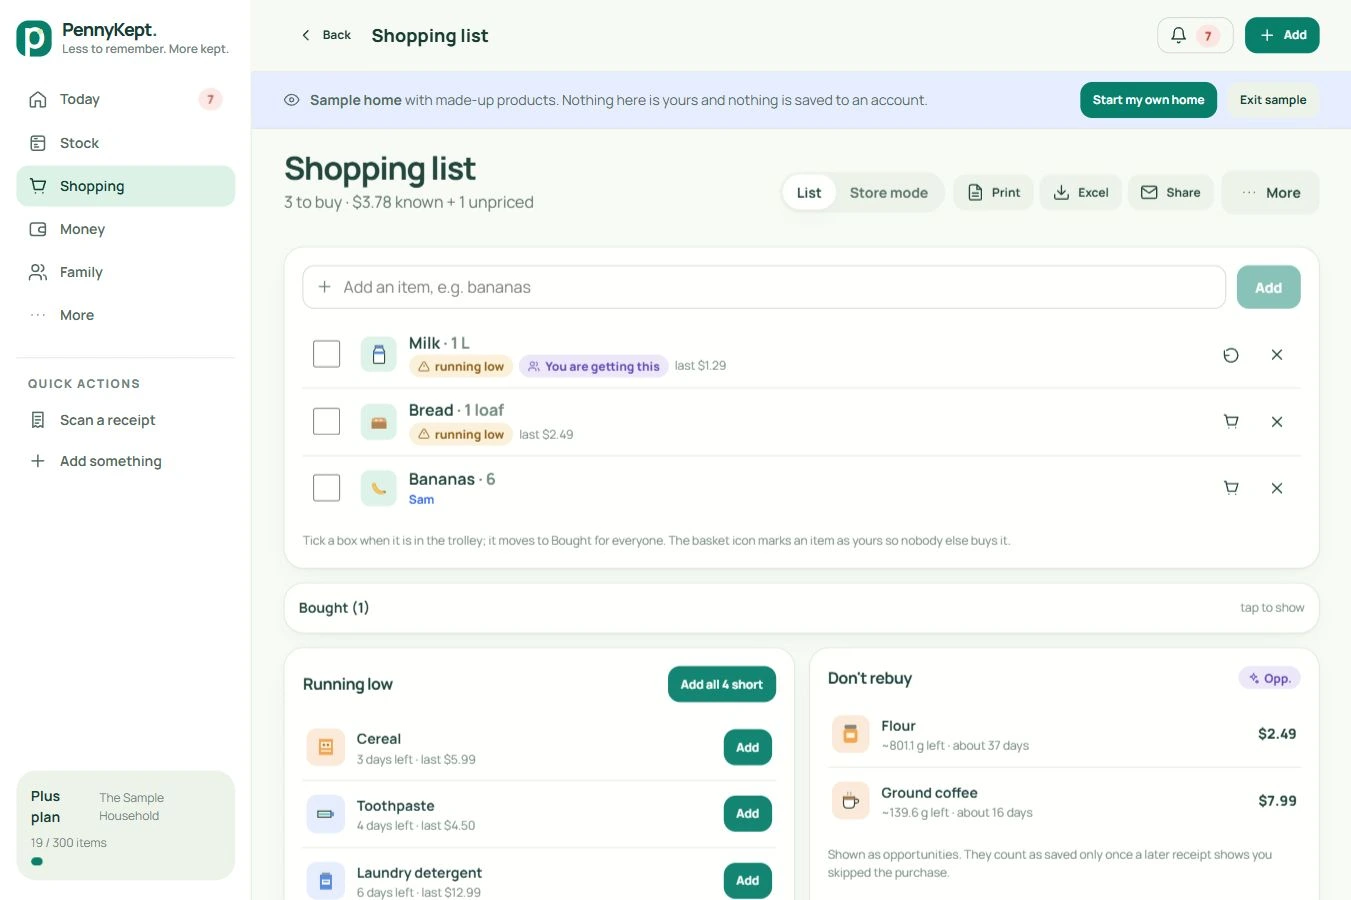1351x900 pixels.
Task: Switch to Store mode view
Action: [x=888, y=193]
